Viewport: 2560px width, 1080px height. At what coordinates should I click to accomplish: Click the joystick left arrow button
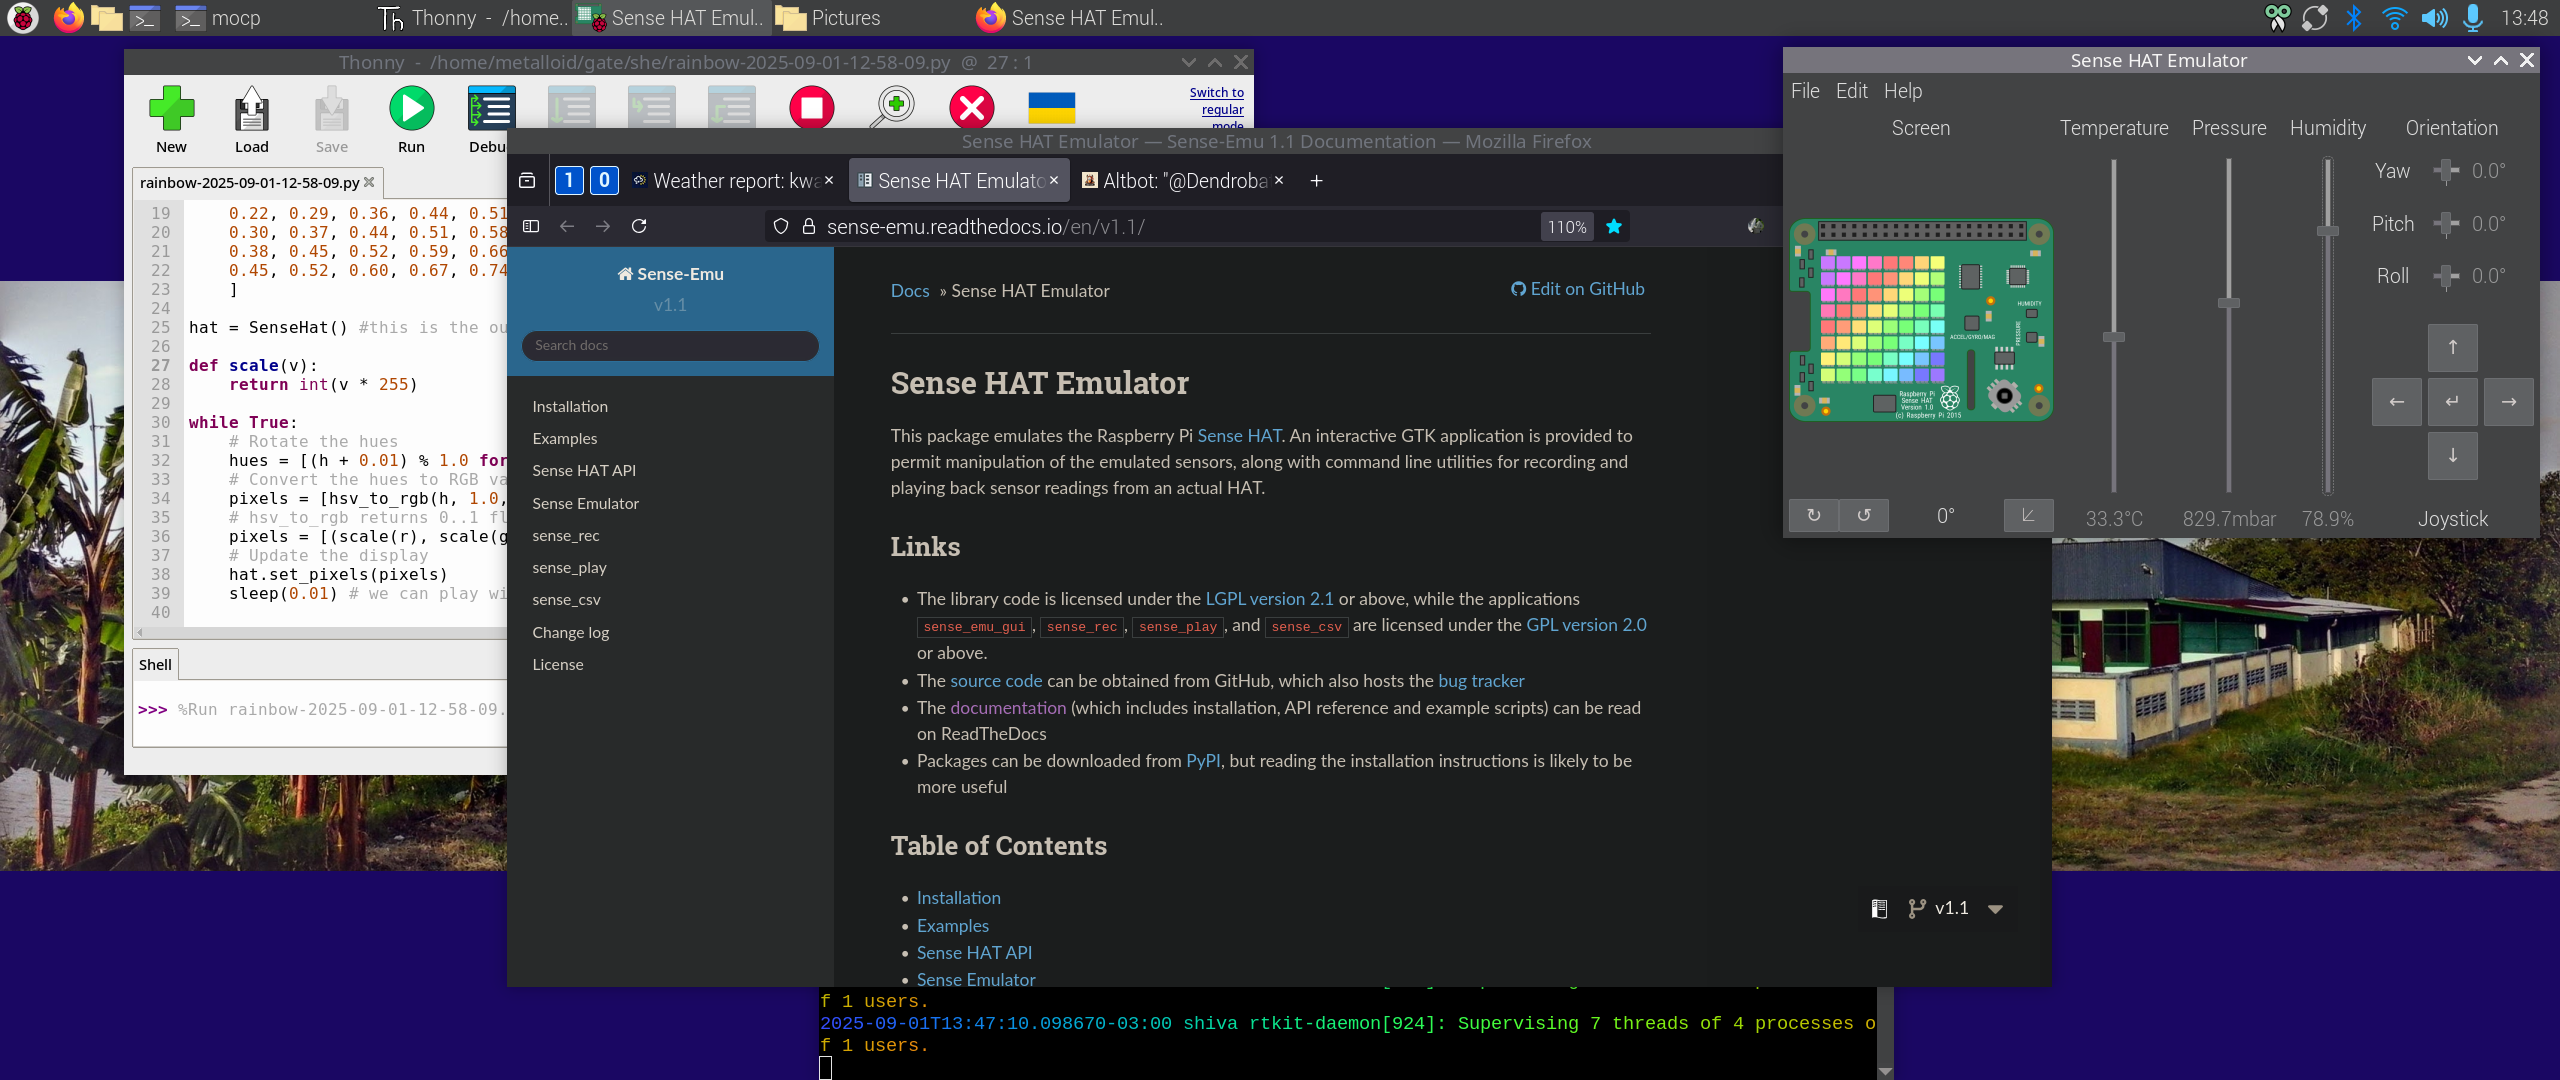point(2397,402)
